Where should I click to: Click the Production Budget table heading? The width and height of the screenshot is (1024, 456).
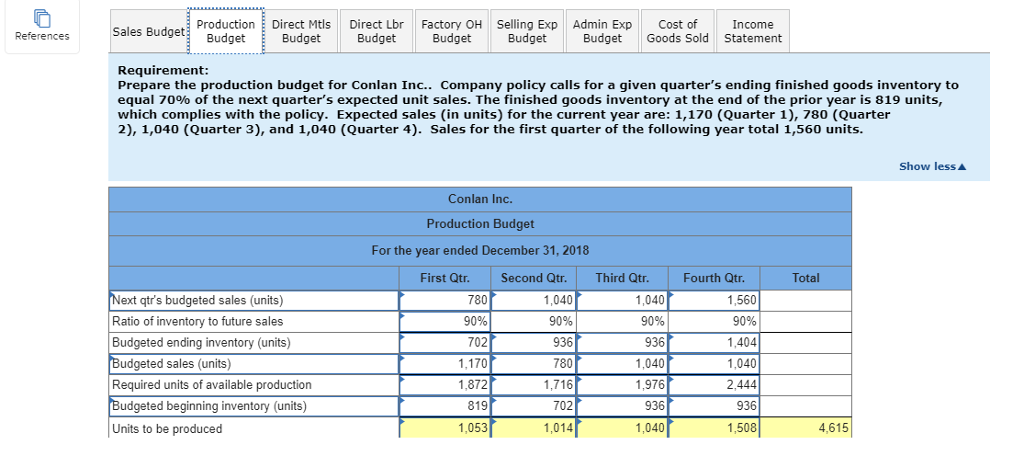(x=480, y=223)
